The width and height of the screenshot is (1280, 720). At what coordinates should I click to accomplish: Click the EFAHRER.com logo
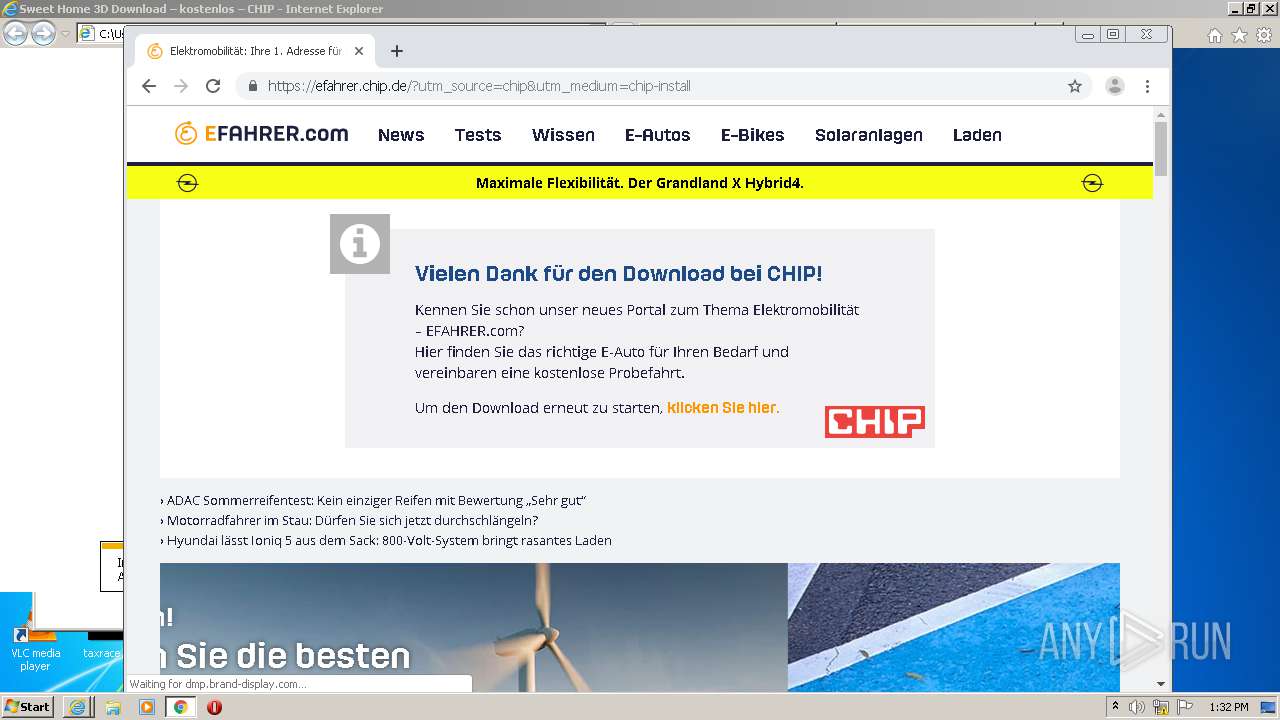tap(261, 133)
